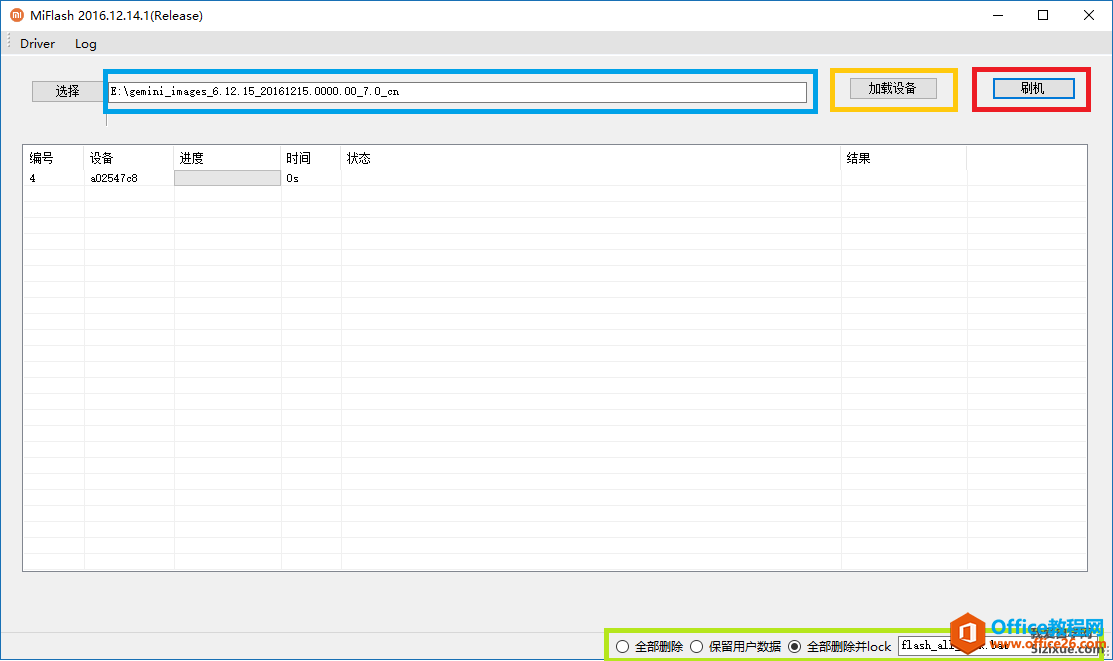Screen dimensions: 1113x661
Task: Click the 设备 column header
Action: pos(128,158)
